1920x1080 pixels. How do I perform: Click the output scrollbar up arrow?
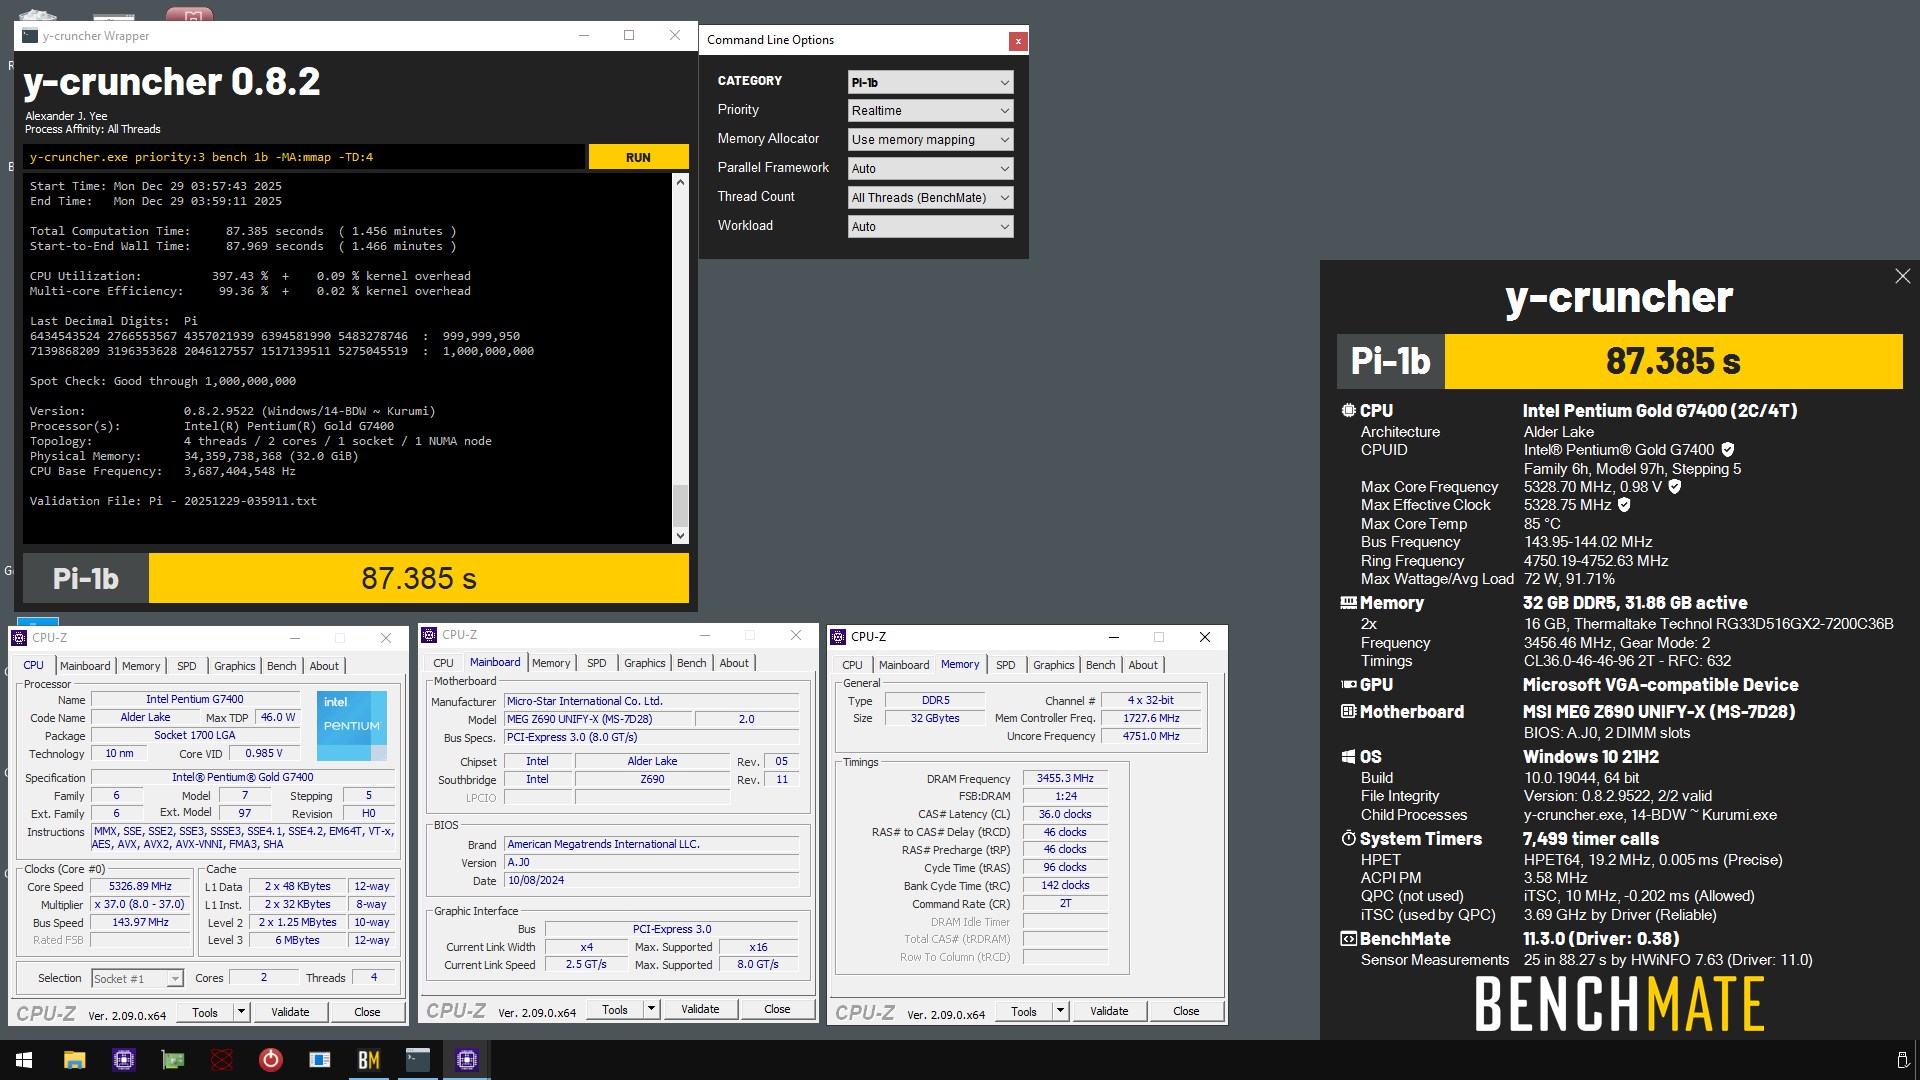point(681,182)
